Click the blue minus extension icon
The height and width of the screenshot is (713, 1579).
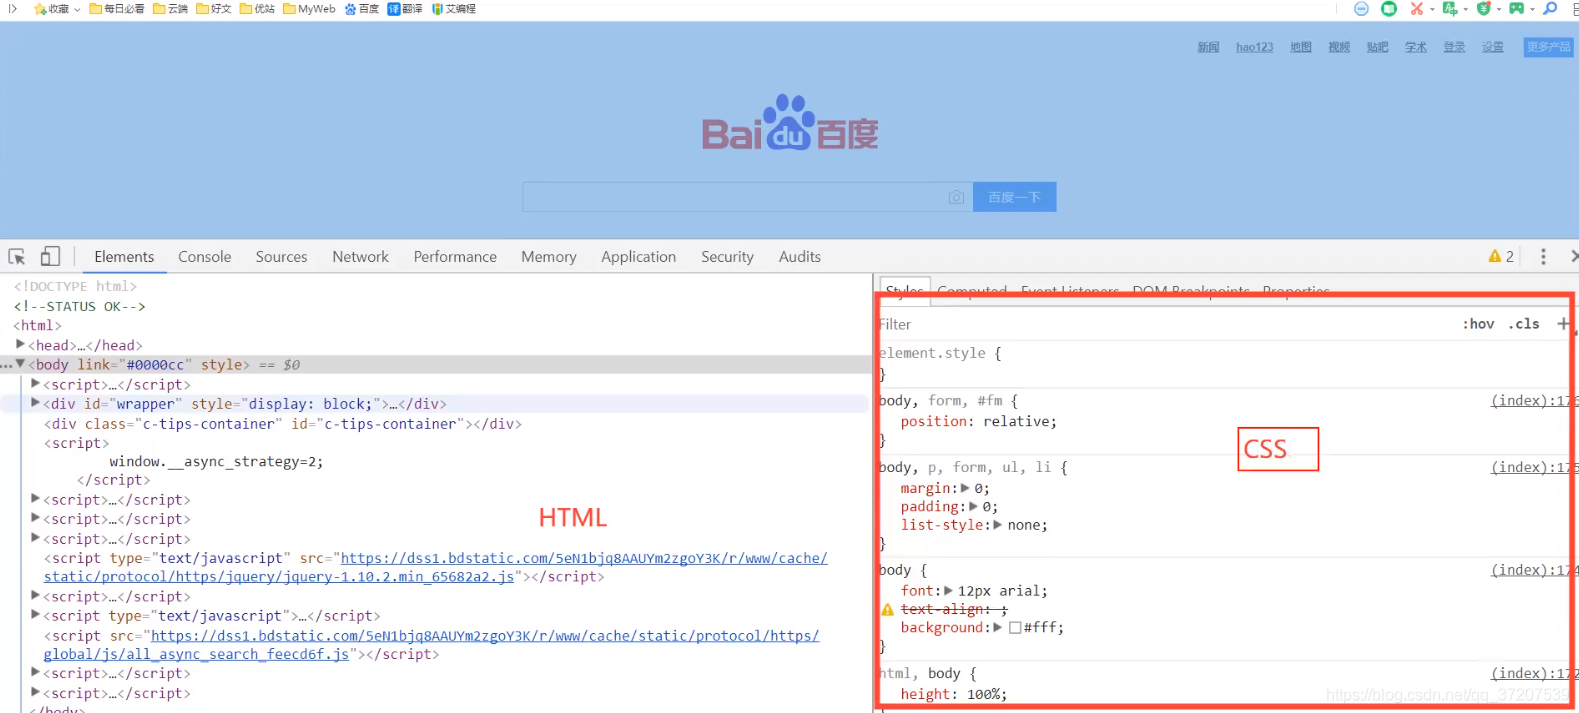[x=1361, y=8]
